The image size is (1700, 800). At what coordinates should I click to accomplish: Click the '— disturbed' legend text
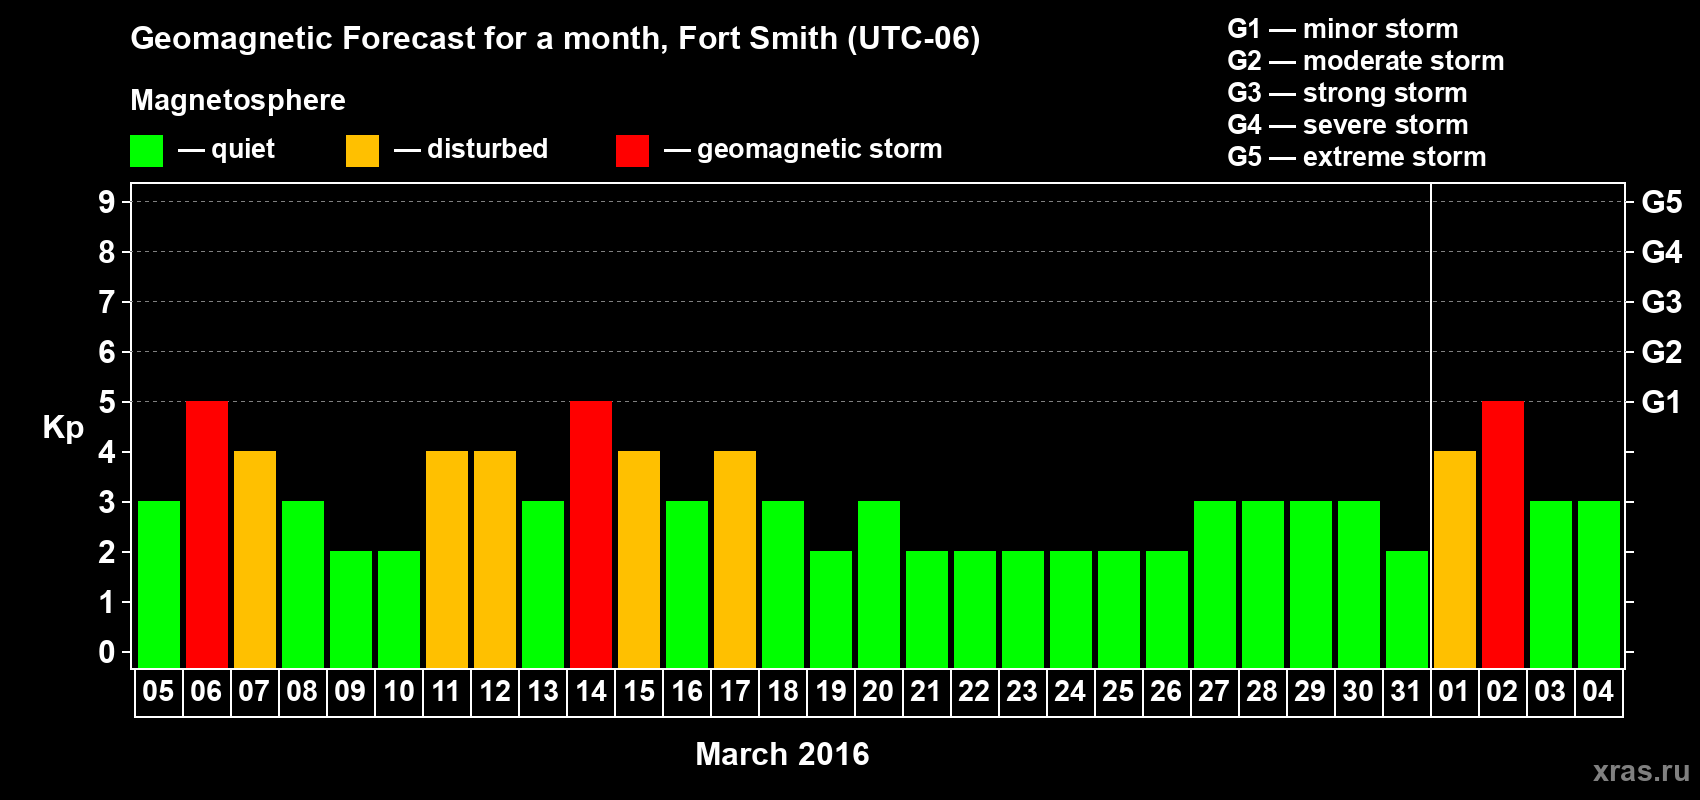(x=471, y=149)
